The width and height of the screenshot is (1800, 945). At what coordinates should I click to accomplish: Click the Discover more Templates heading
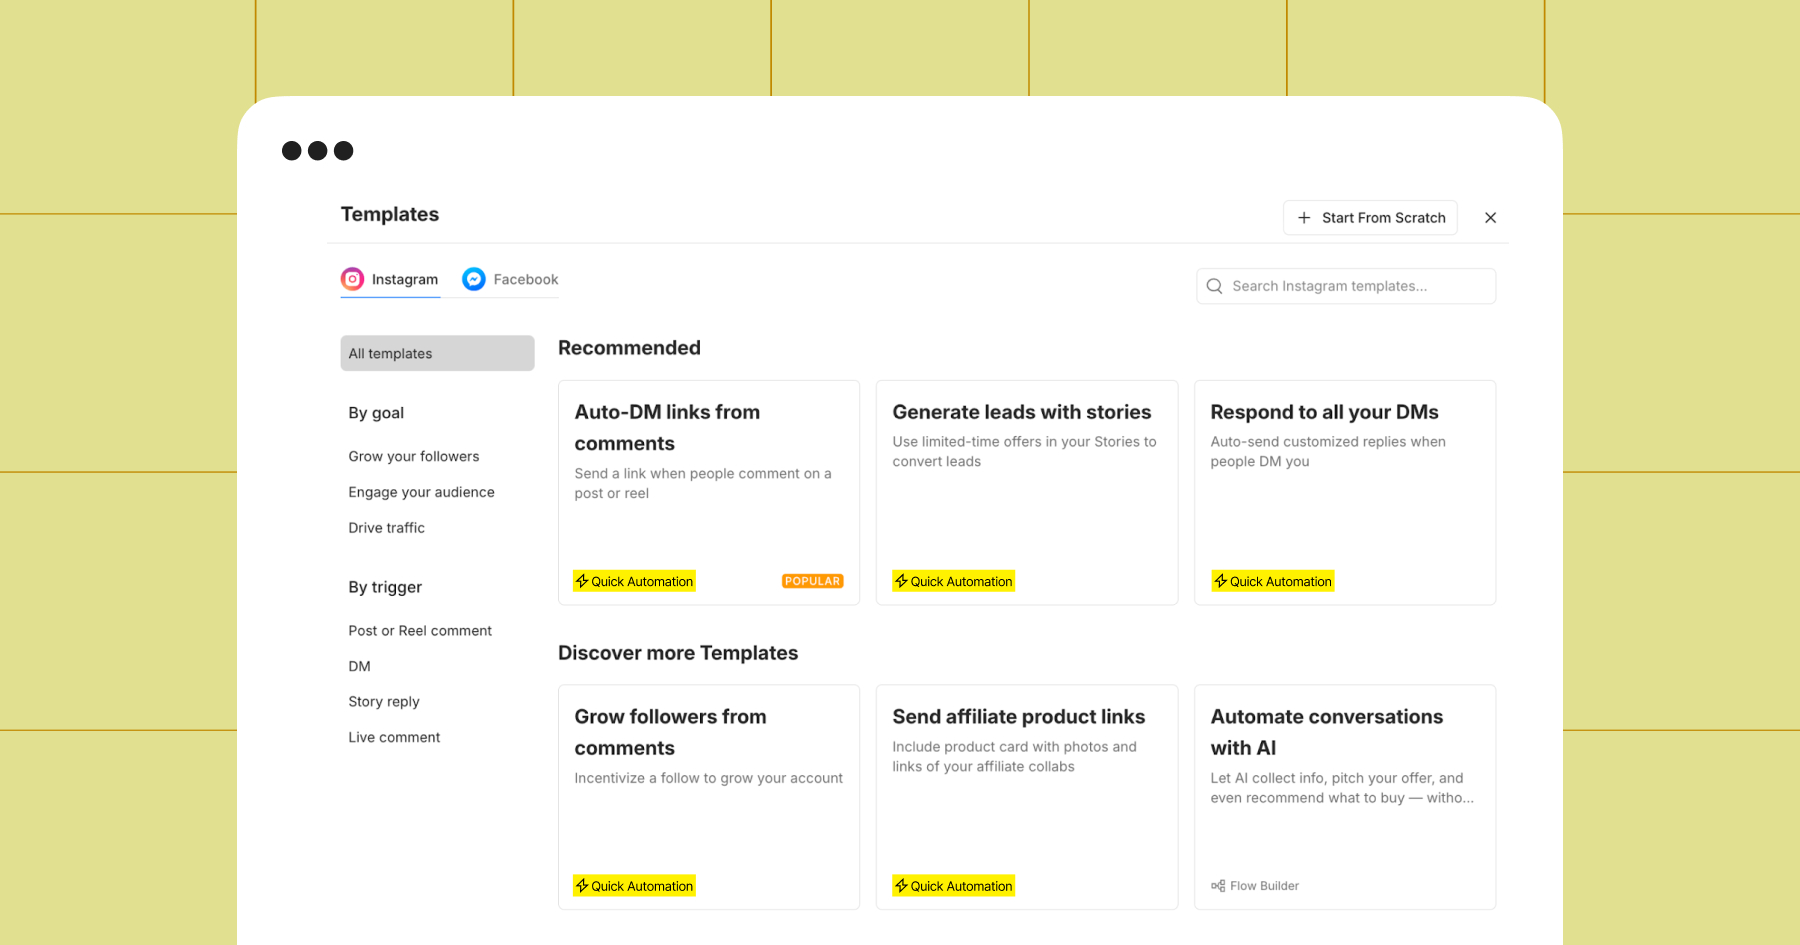(x=678, y=653)
